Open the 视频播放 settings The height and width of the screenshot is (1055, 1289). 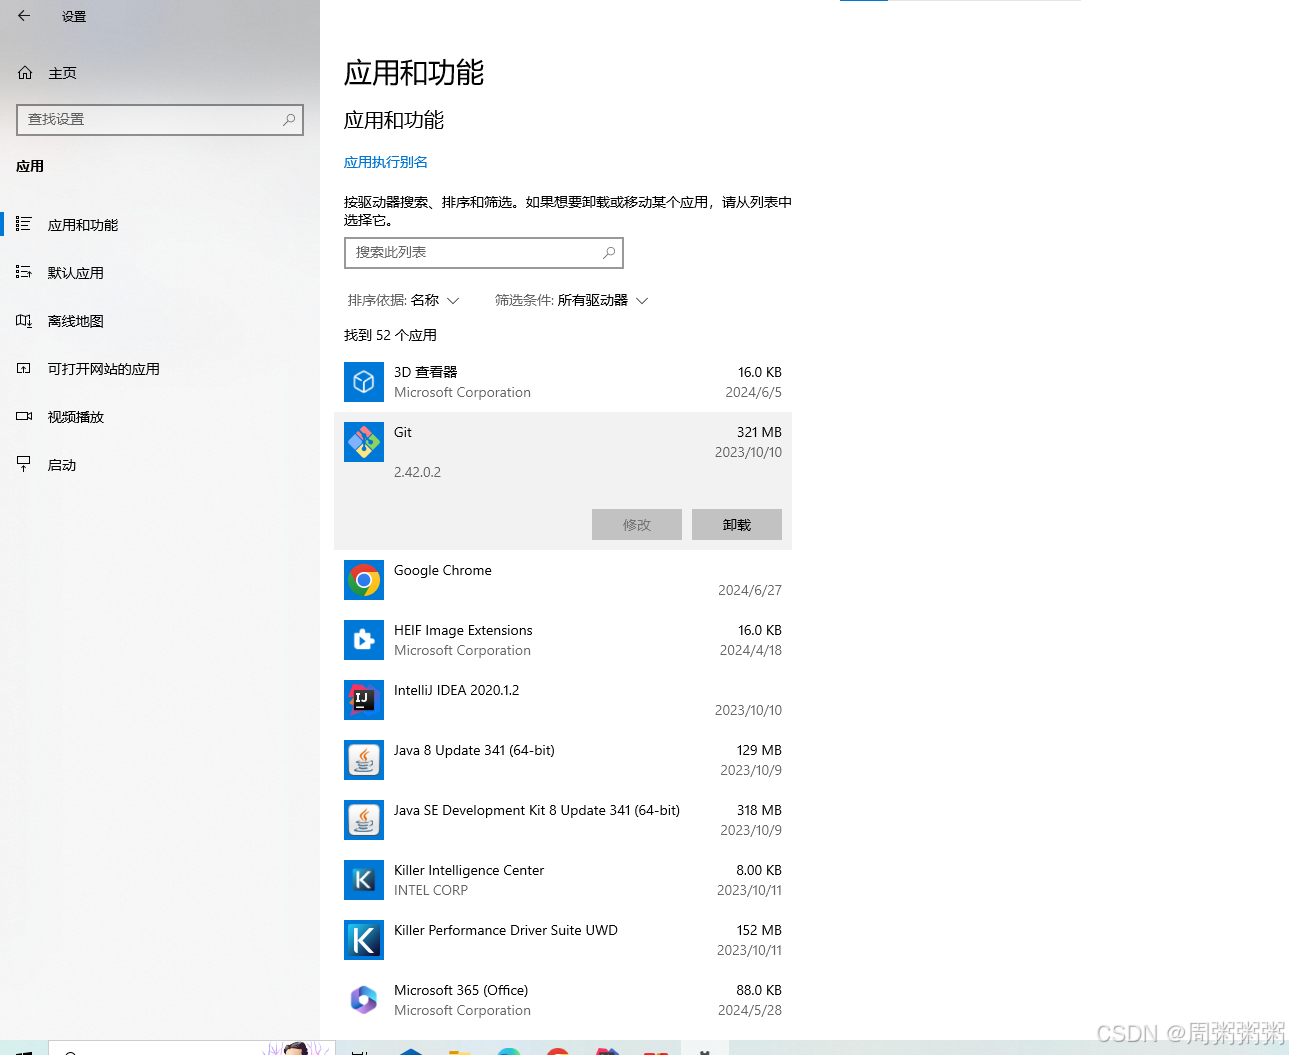pos(160,417)
